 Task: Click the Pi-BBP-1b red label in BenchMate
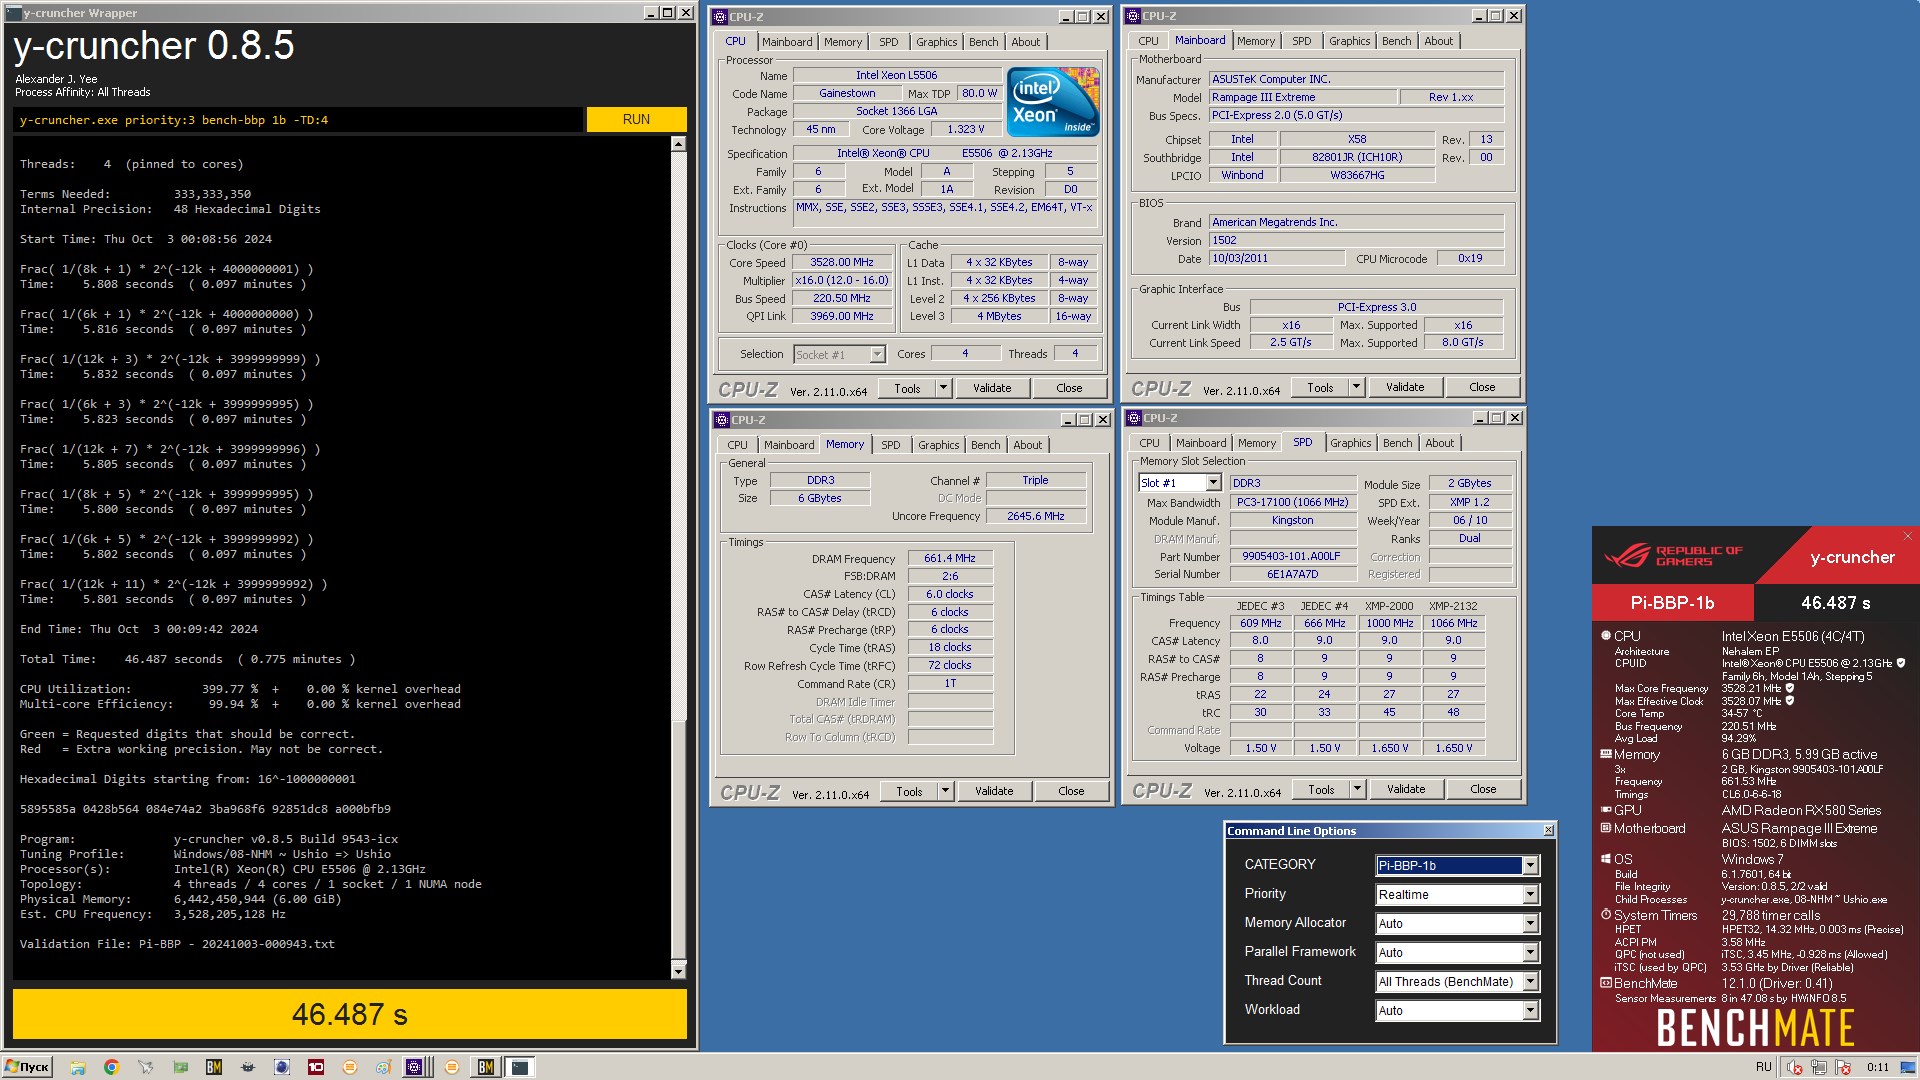[x=1673, y=603]
